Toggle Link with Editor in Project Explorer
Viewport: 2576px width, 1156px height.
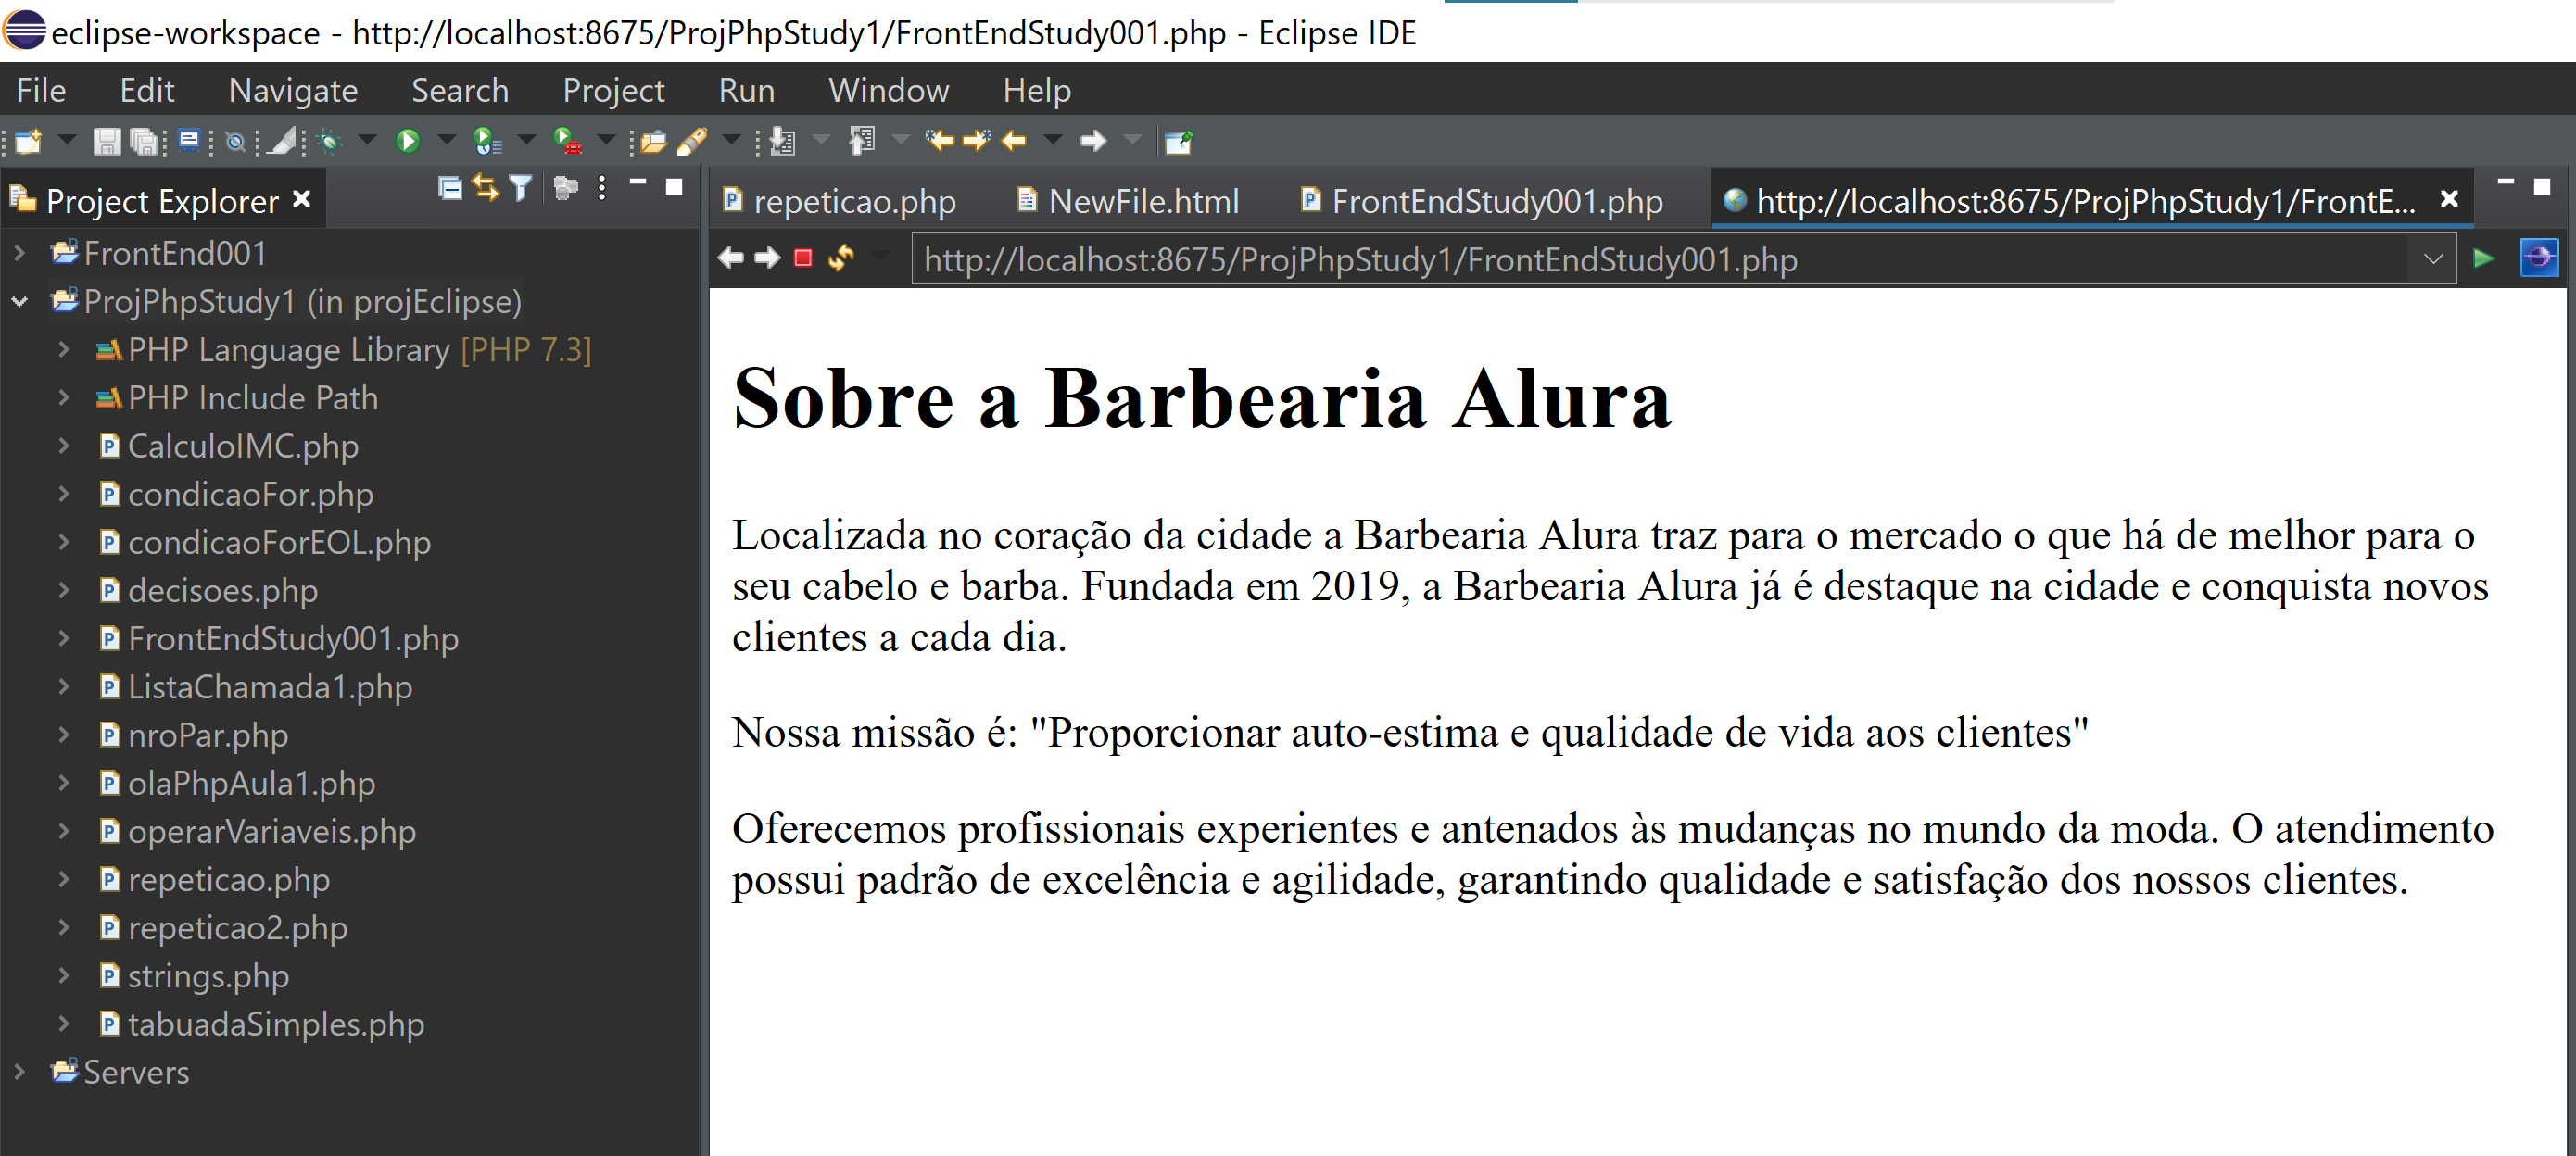pyautogui.click(x=485, y=188)
